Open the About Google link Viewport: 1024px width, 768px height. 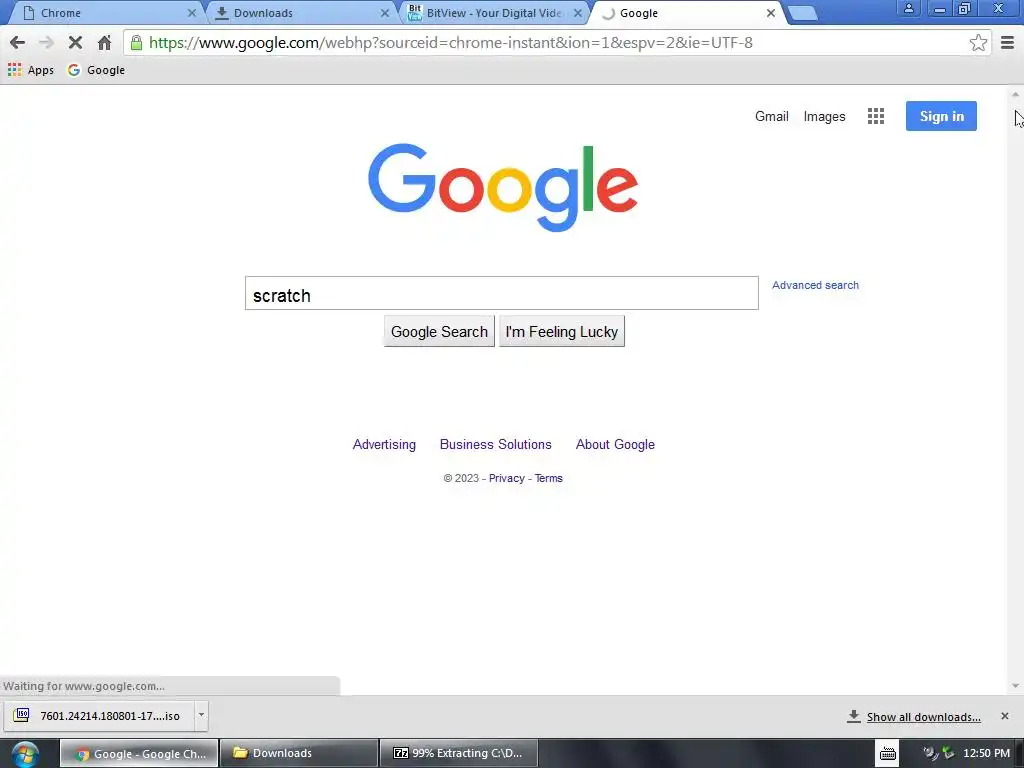615,445
